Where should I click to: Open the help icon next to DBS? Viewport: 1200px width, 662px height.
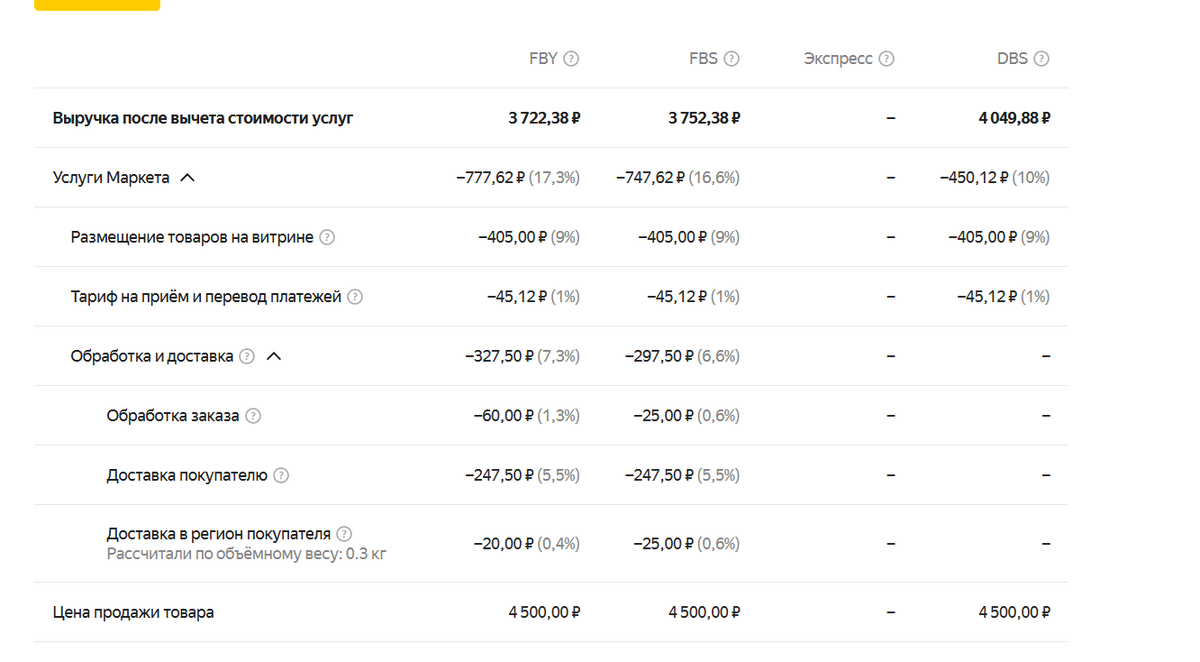[1041, 59]
